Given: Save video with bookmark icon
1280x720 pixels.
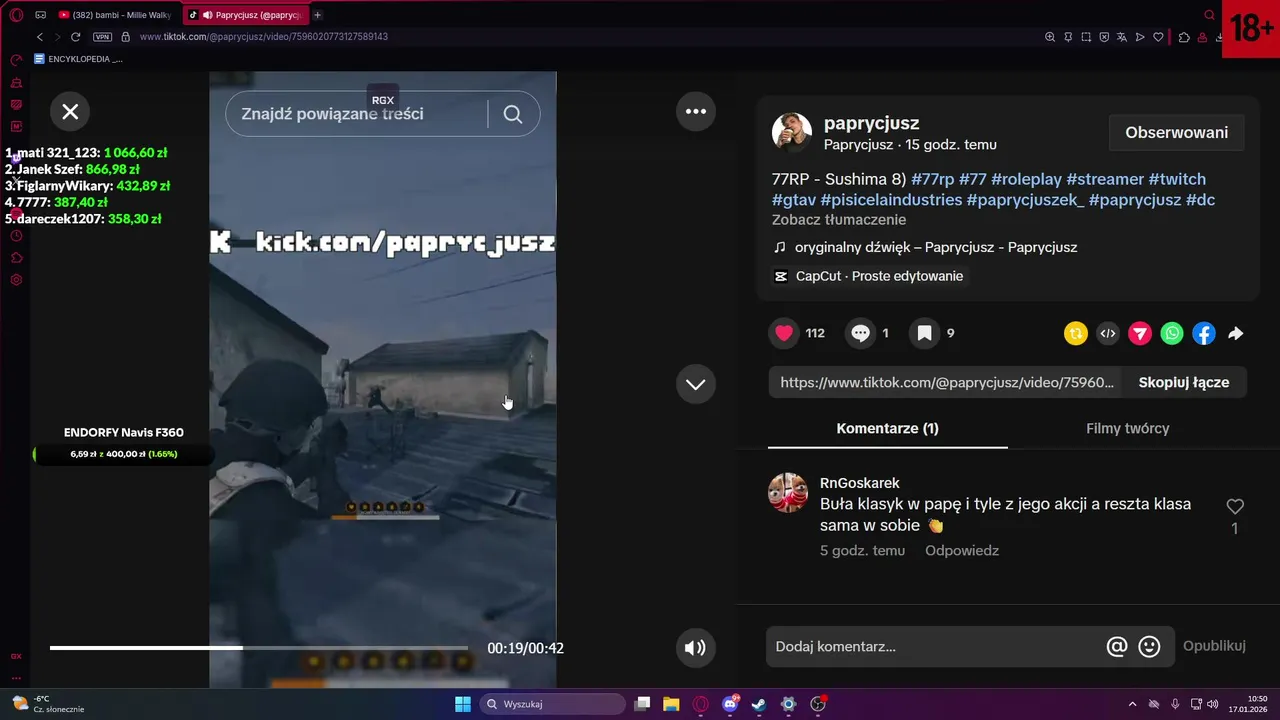Looking at the screenshot, I should tap(925, 333).
